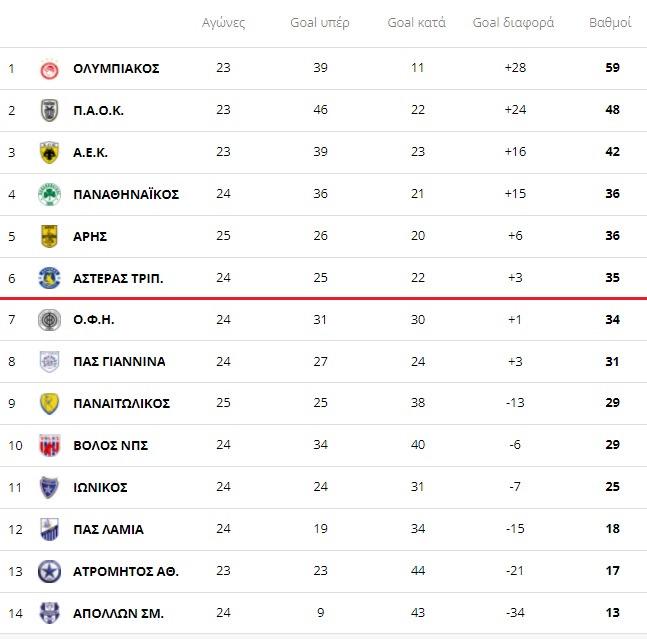
Task: Click the Panathinaikos green shamrock crest
Action: point(48,194)
